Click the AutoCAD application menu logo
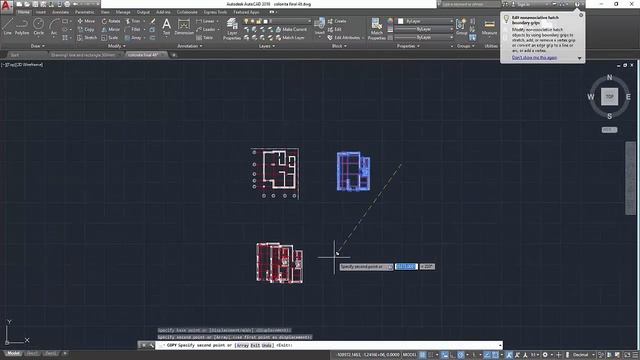The height and width of the screenshot is (360, 640). (x=6, y=6)
